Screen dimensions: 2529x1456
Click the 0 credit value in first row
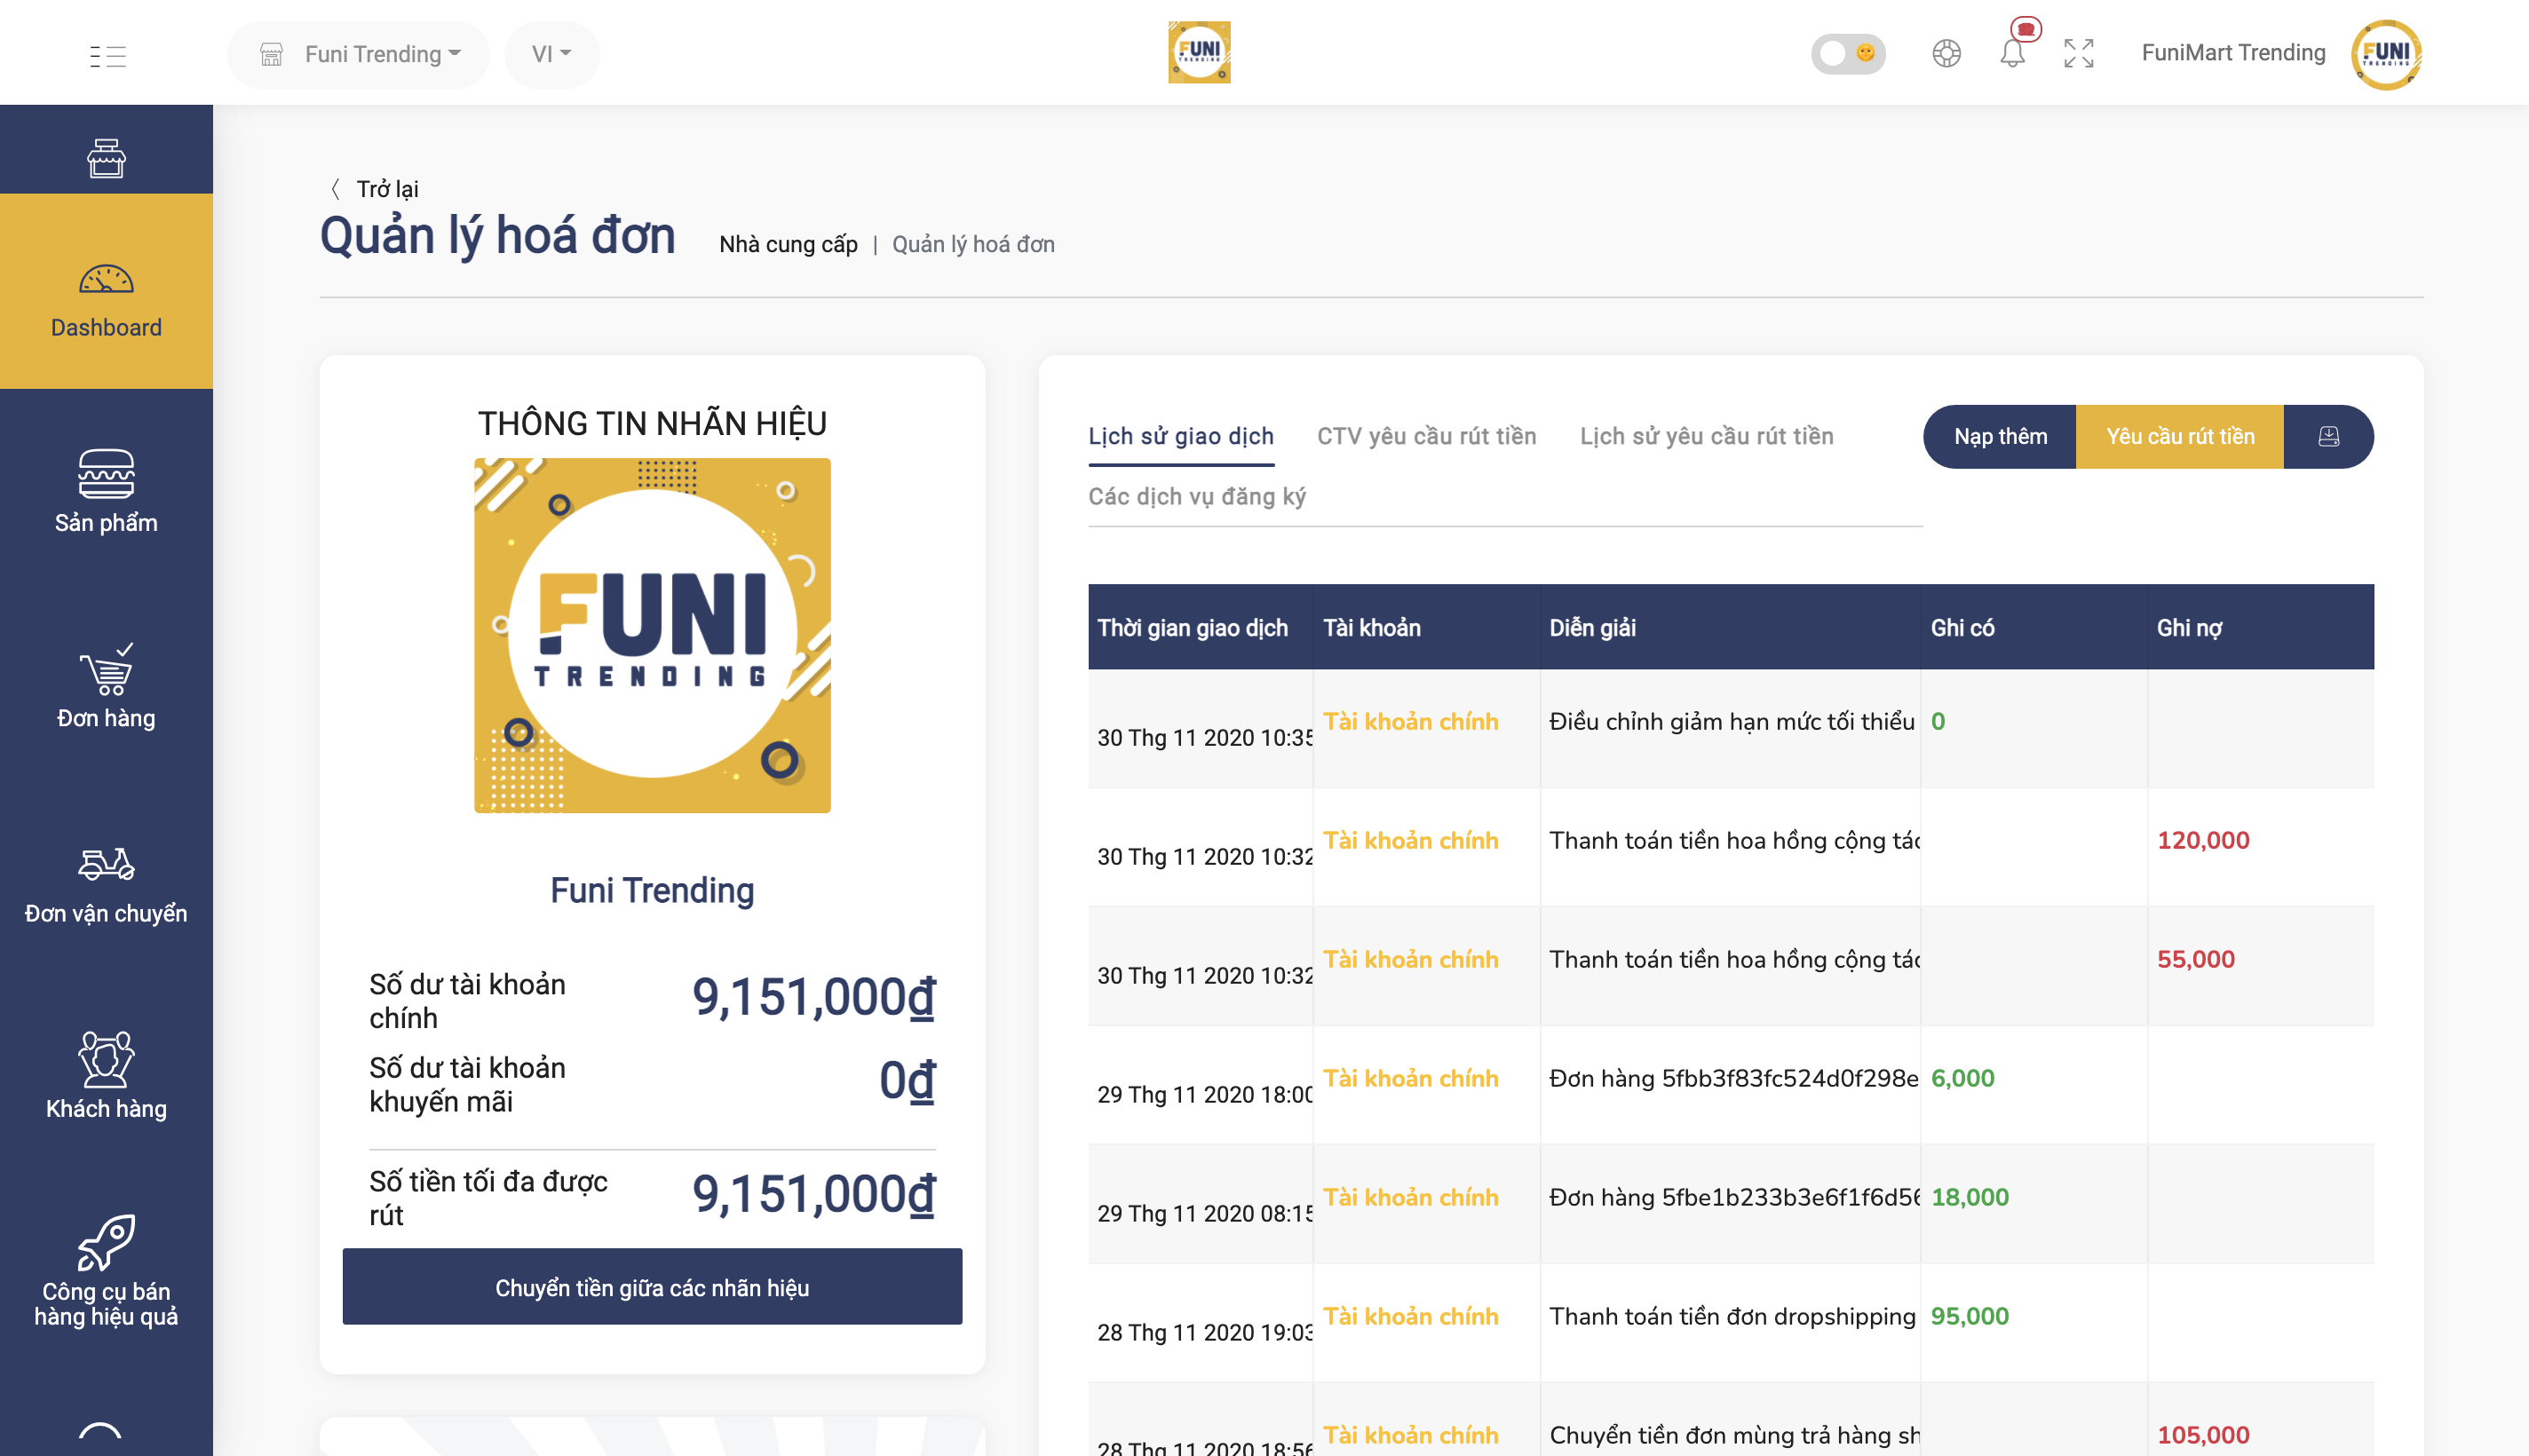click(x=1938, y=721)
